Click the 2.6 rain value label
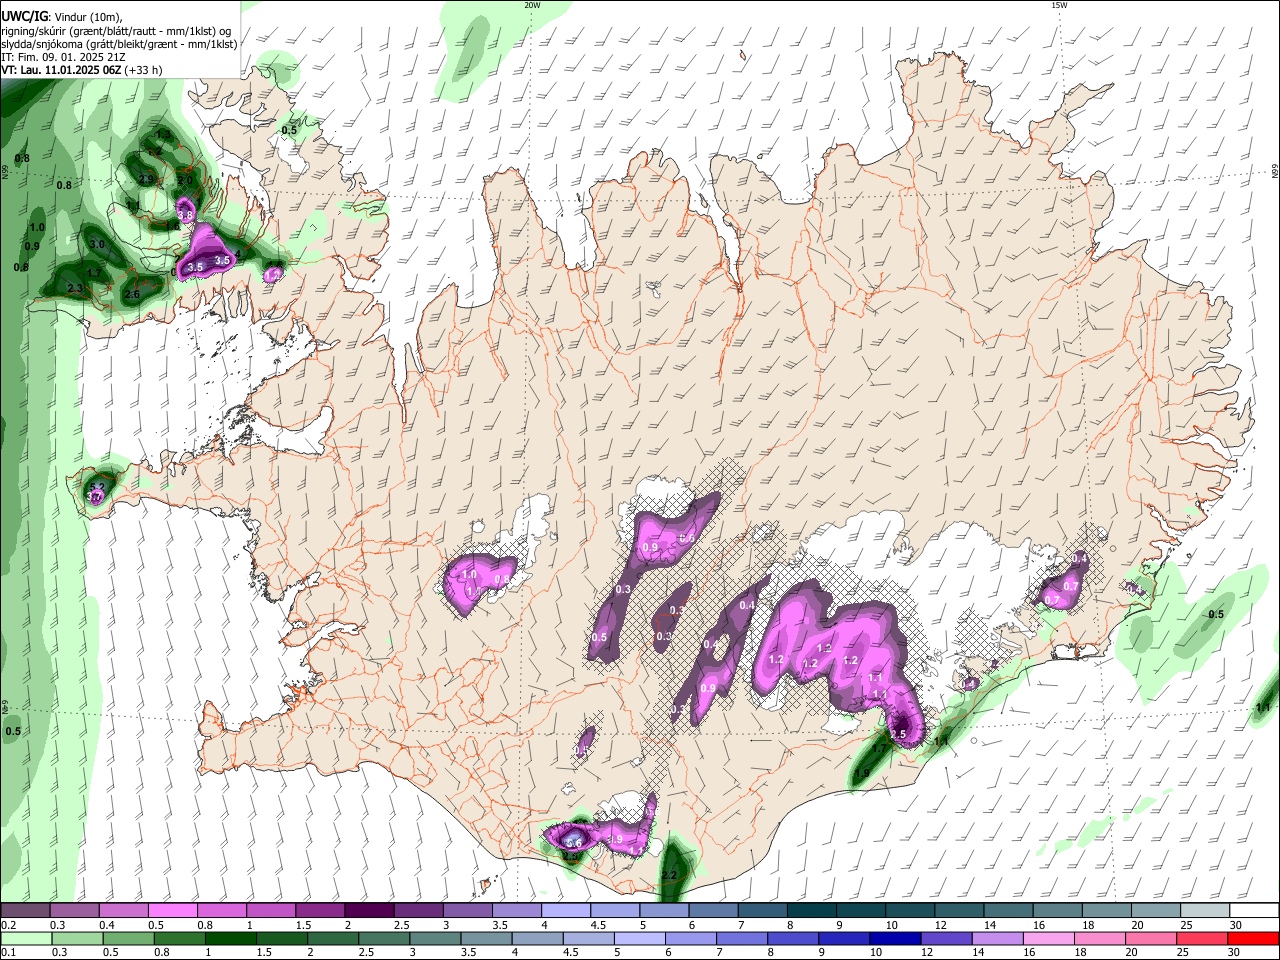This screenshot has width=1280, height=960. click(x=132, y=294)
